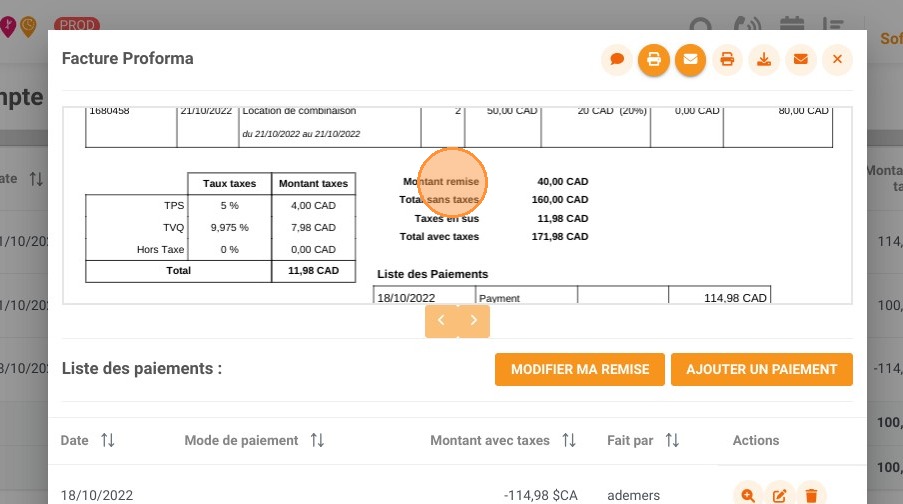Sort by Montant avec taxes column
This screenshot has width=903, height=504.
[569, 441]
